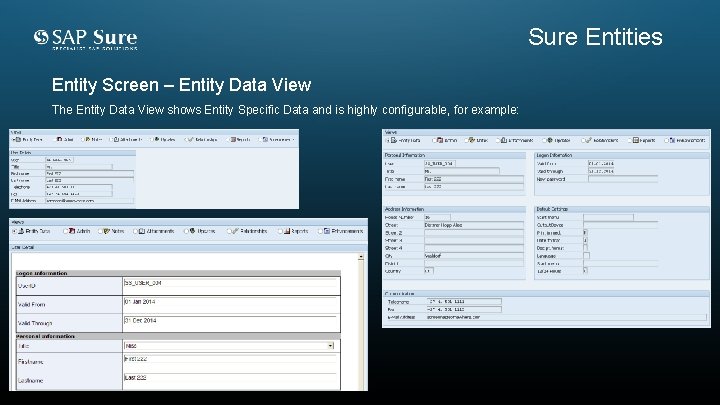Click Admin icon in right panel

(x=440, y=140)
